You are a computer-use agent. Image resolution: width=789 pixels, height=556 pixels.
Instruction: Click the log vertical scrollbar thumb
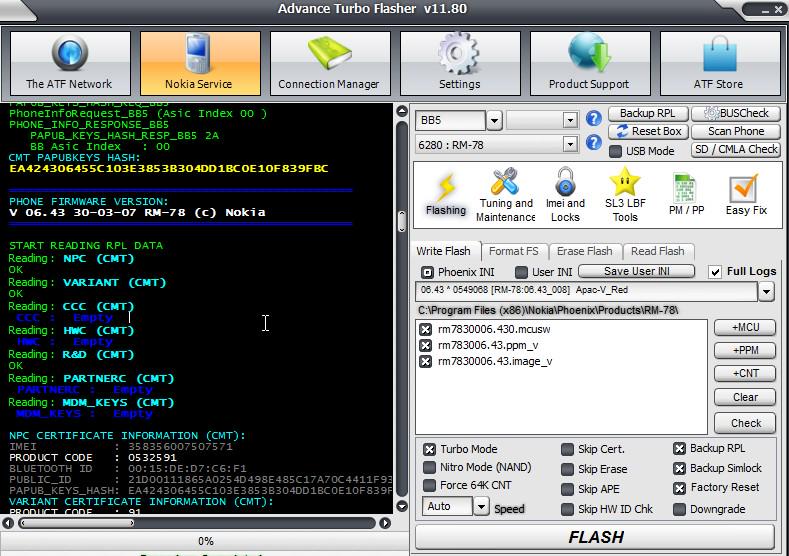tap(402, 221)
